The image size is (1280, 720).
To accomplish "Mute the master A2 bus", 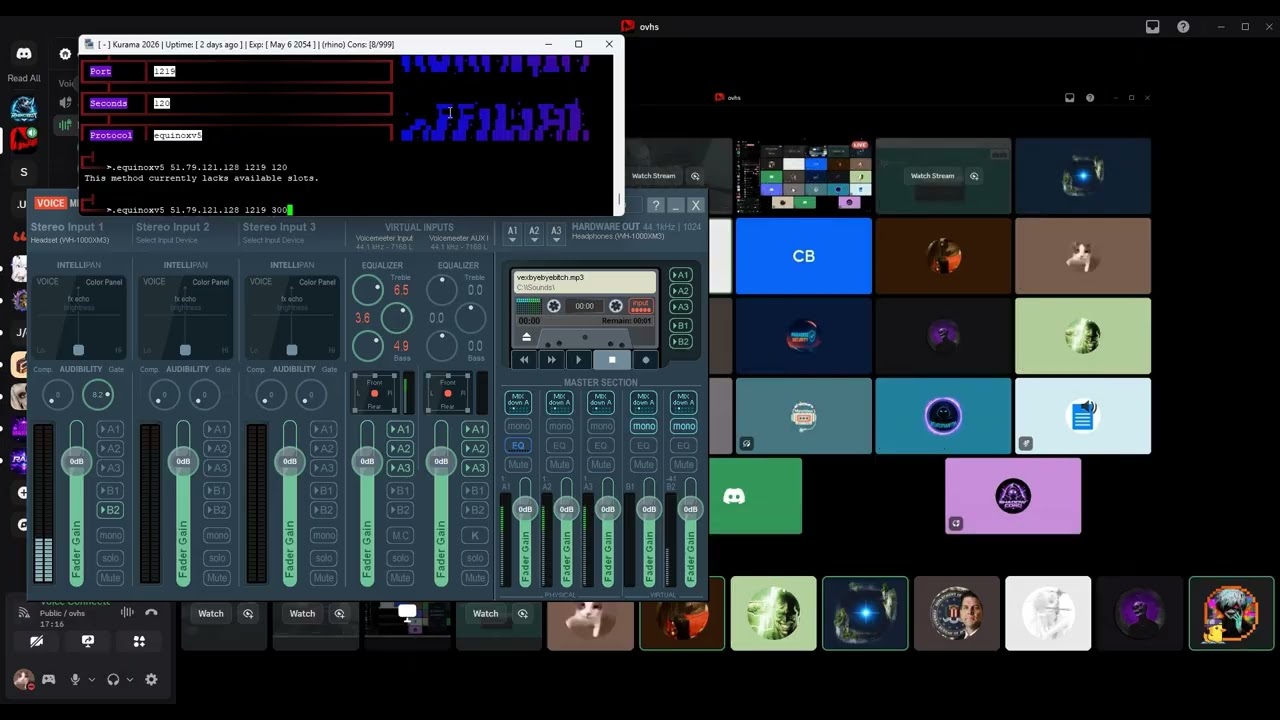I will pos(559,465).
